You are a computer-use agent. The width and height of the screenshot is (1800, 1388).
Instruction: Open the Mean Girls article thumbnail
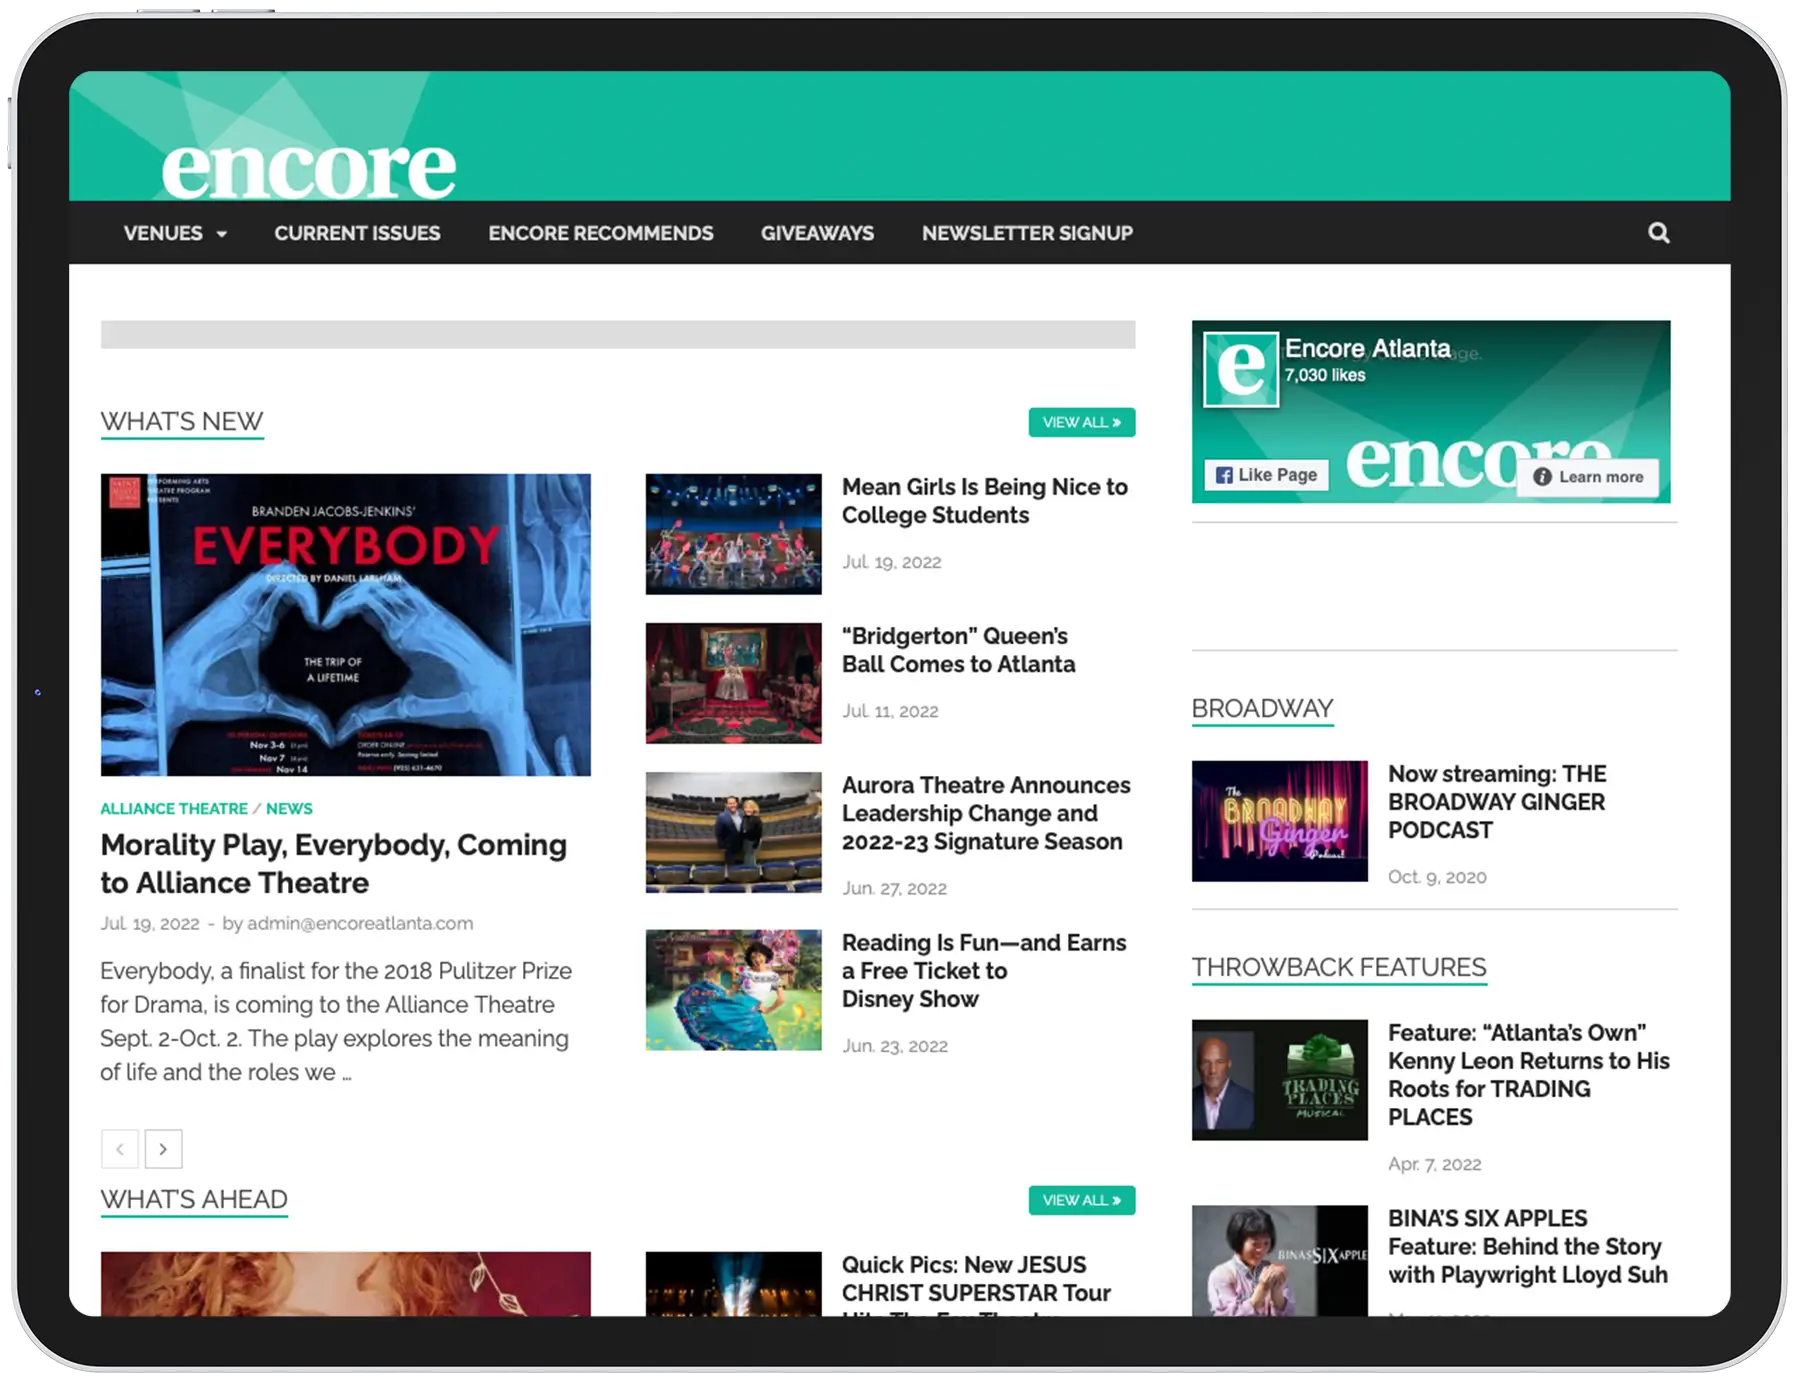(733, 534)
